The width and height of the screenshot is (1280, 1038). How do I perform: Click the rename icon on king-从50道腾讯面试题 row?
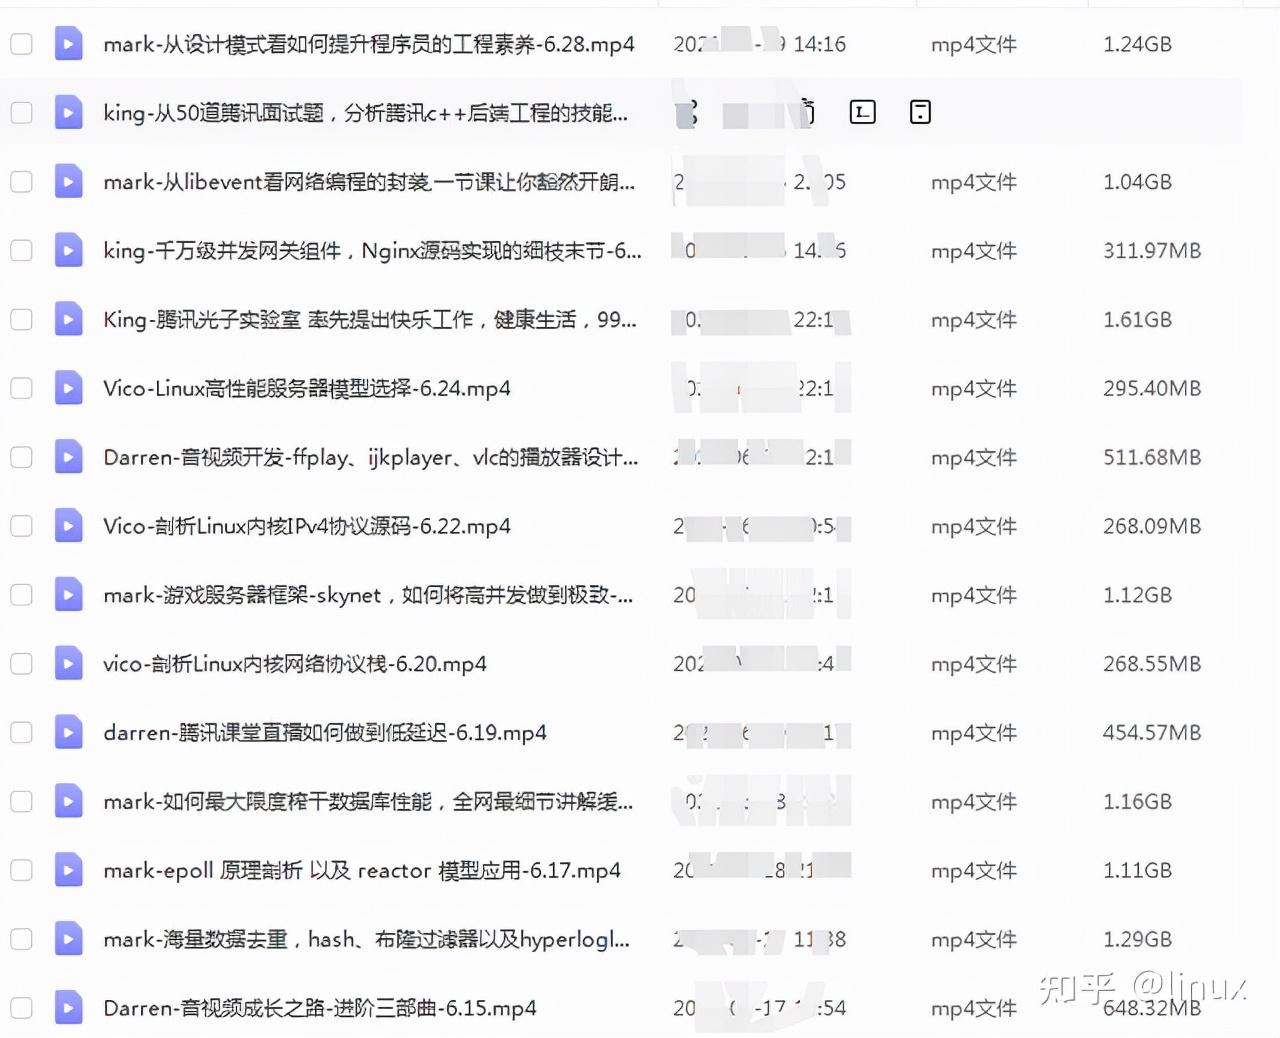coord(862,112)
